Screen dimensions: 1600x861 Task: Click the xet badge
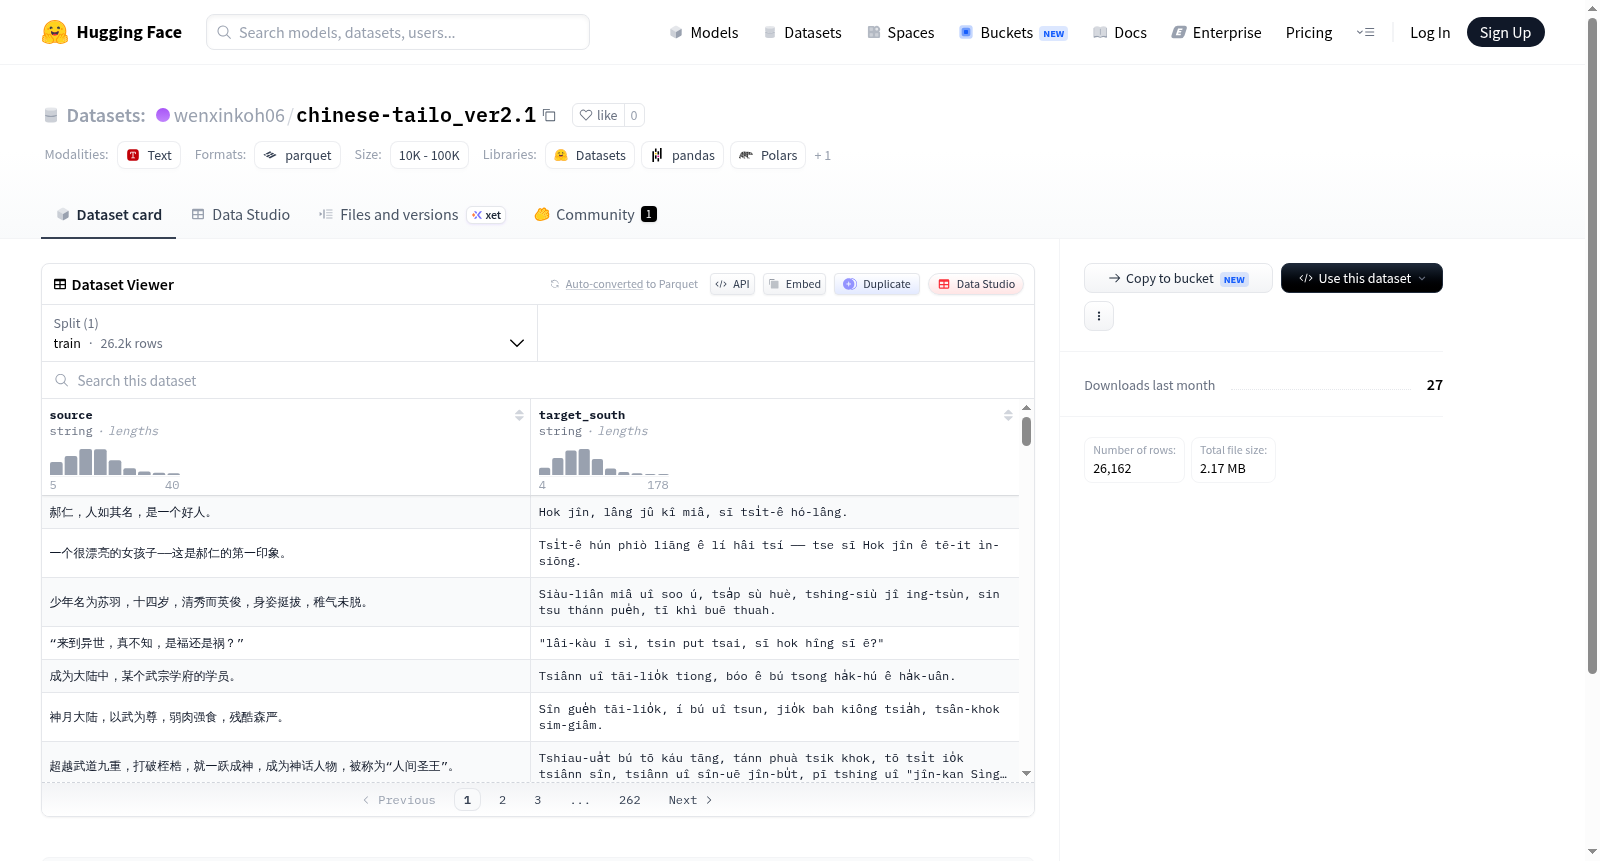[x=487, y=215]
